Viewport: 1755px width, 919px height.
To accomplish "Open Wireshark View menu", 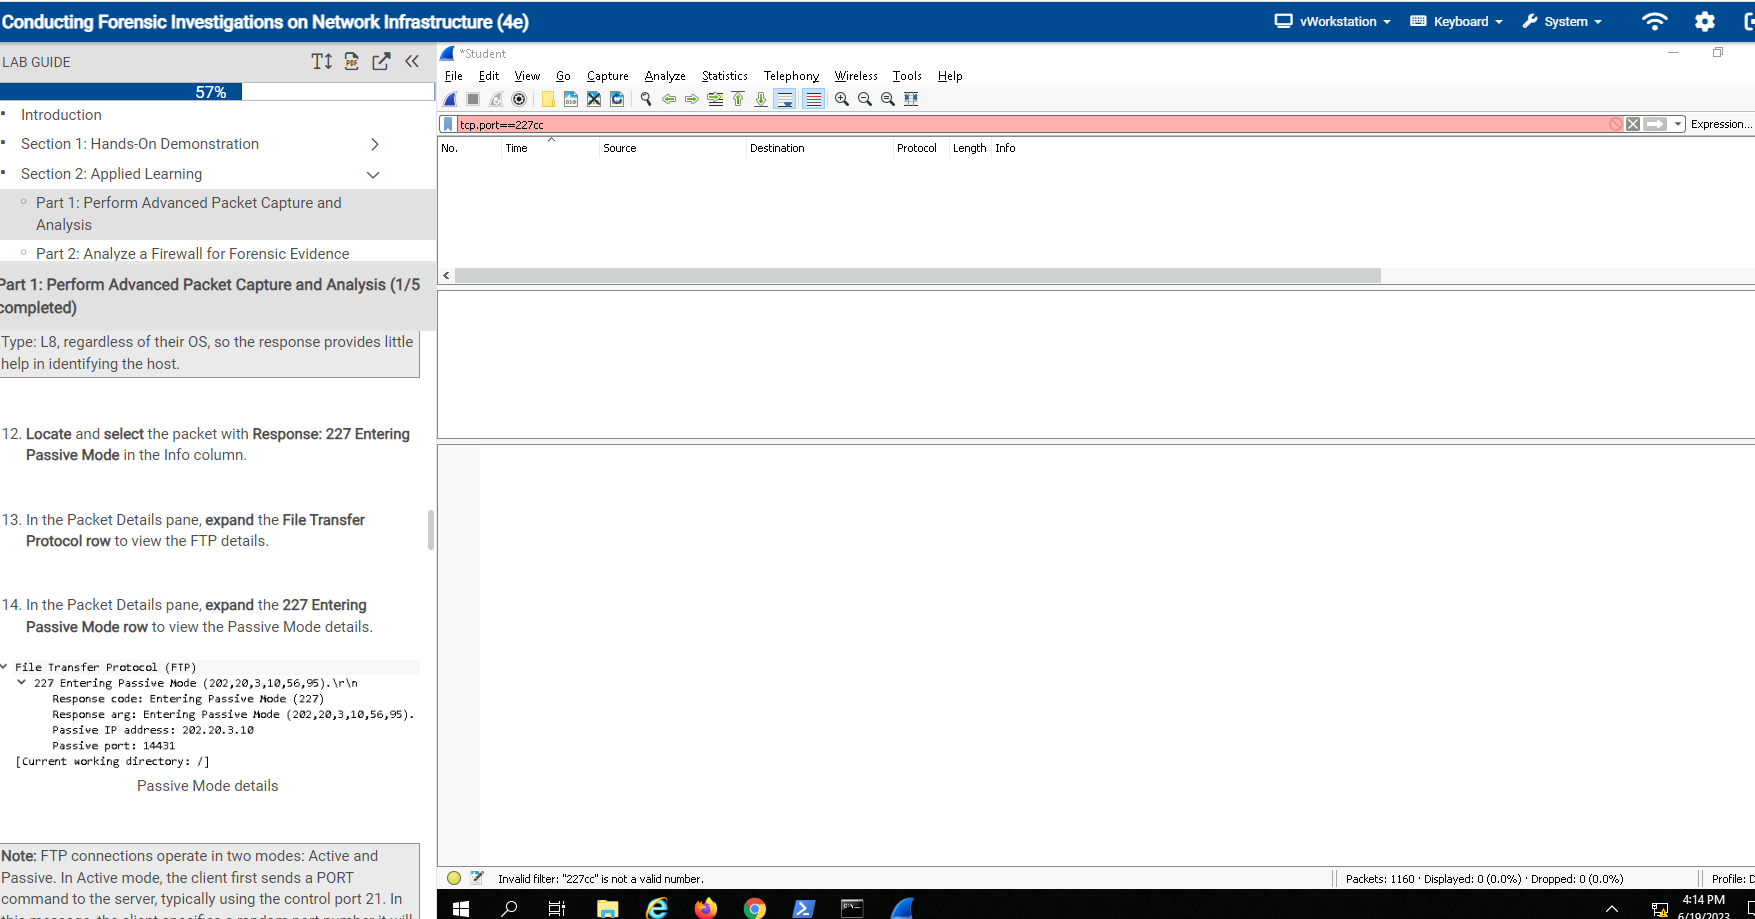I will pos(527,76).
